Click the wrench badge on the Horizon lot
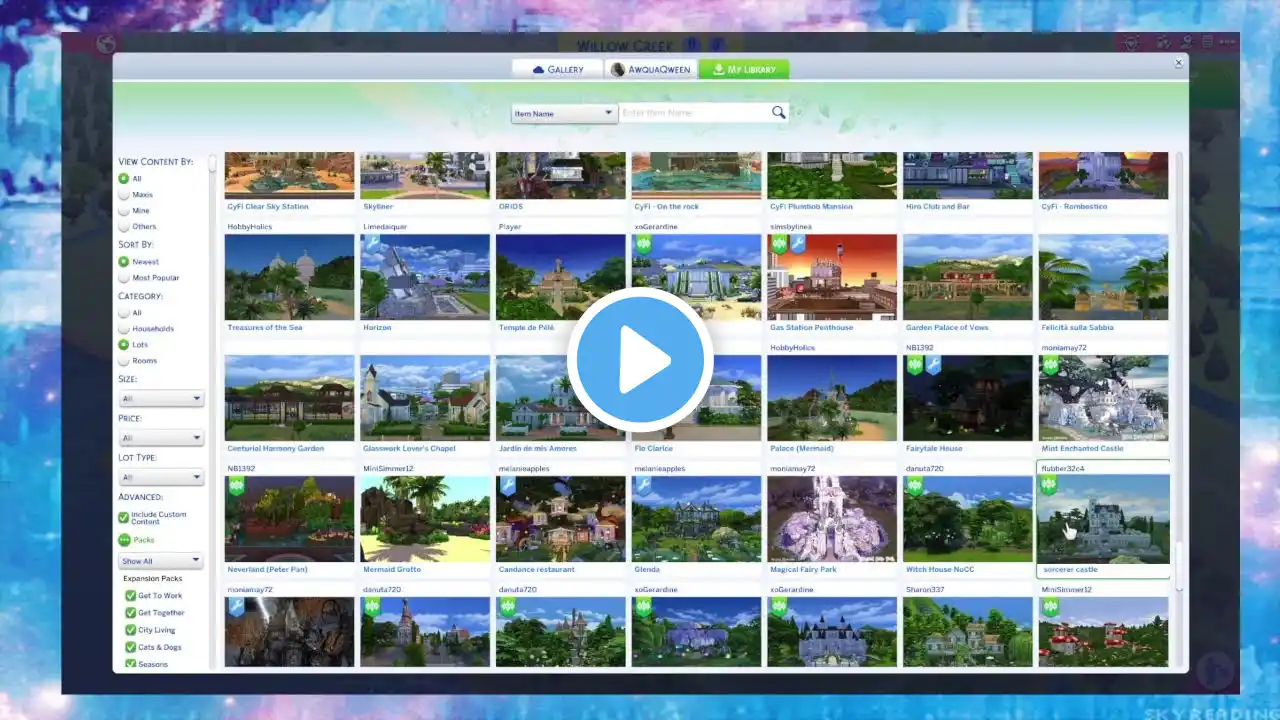Screen dimensions: 1280x720 tap(372, 244)
